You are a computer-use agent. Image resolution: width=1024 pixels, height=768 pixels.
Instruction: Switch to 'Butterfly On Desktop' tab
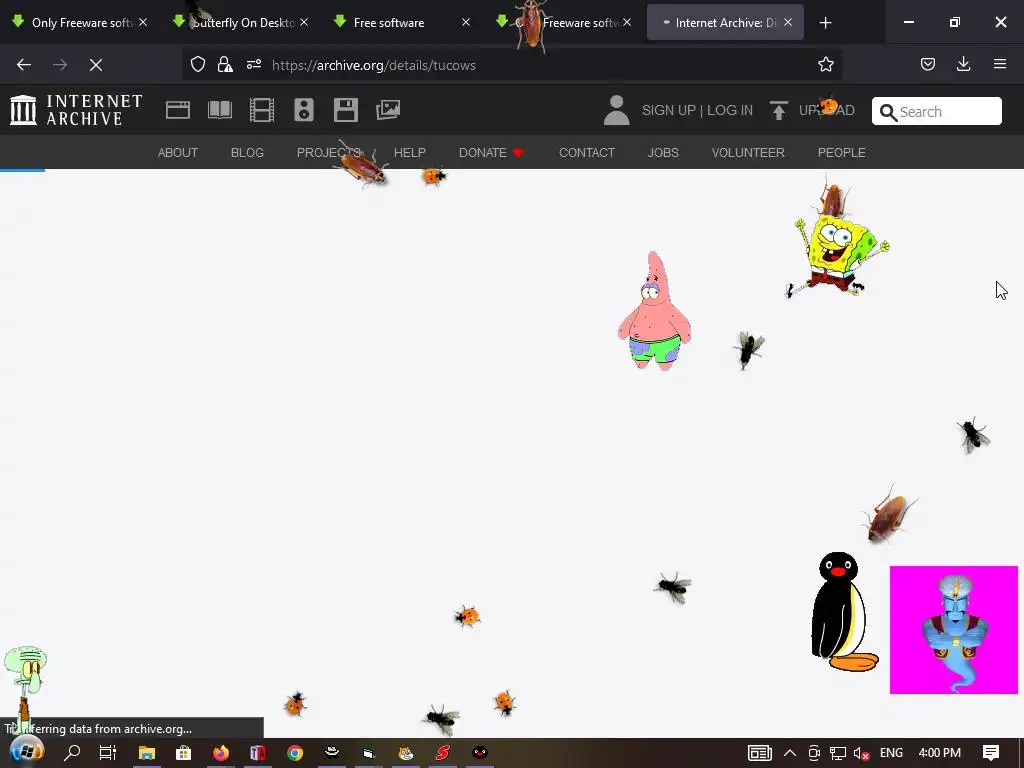coord(234,23)
